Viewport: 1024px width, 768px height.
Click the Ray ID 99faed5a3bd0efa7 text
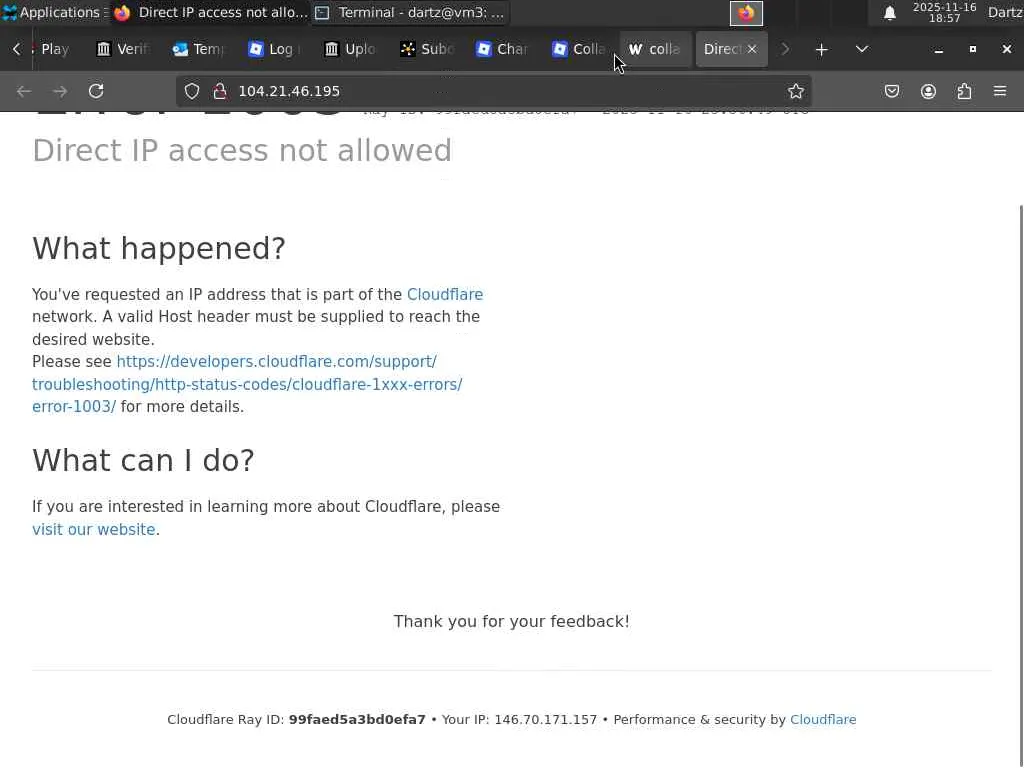point(357,720)
